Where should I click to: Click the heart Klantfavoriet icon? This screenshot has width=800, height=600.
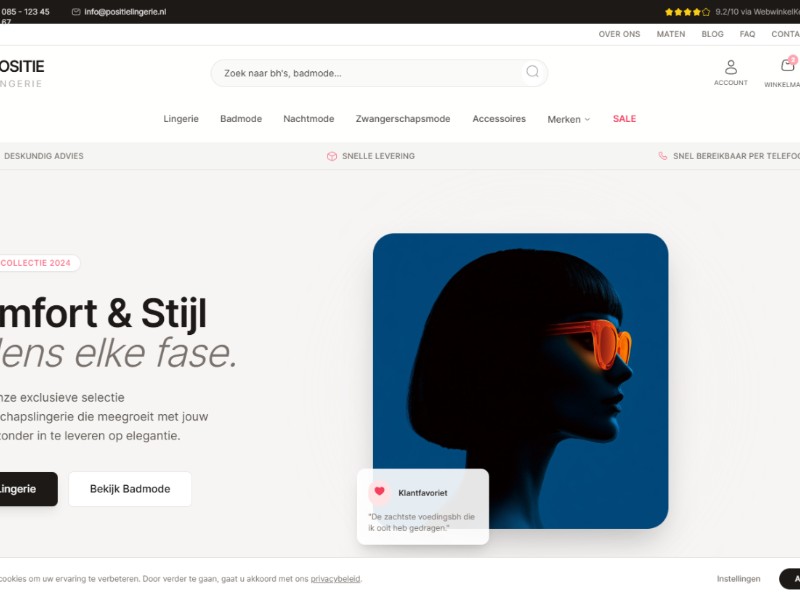coord(379,492)
